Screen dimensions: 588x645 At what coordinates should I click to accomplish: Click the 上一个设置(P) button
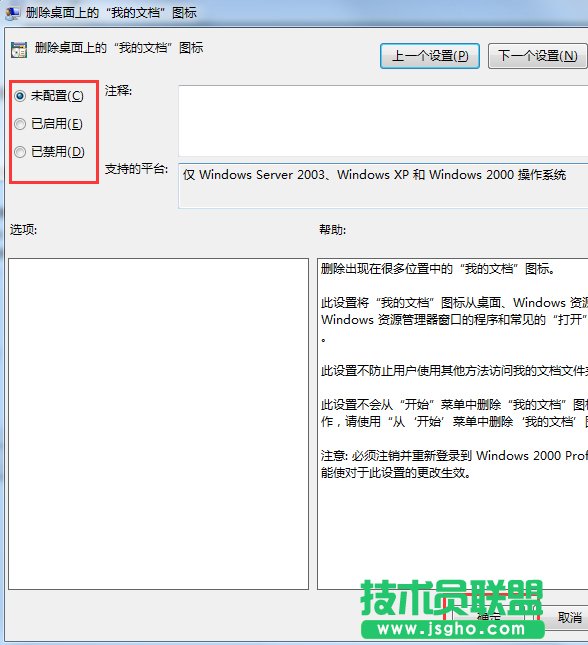tap(430, 56)
